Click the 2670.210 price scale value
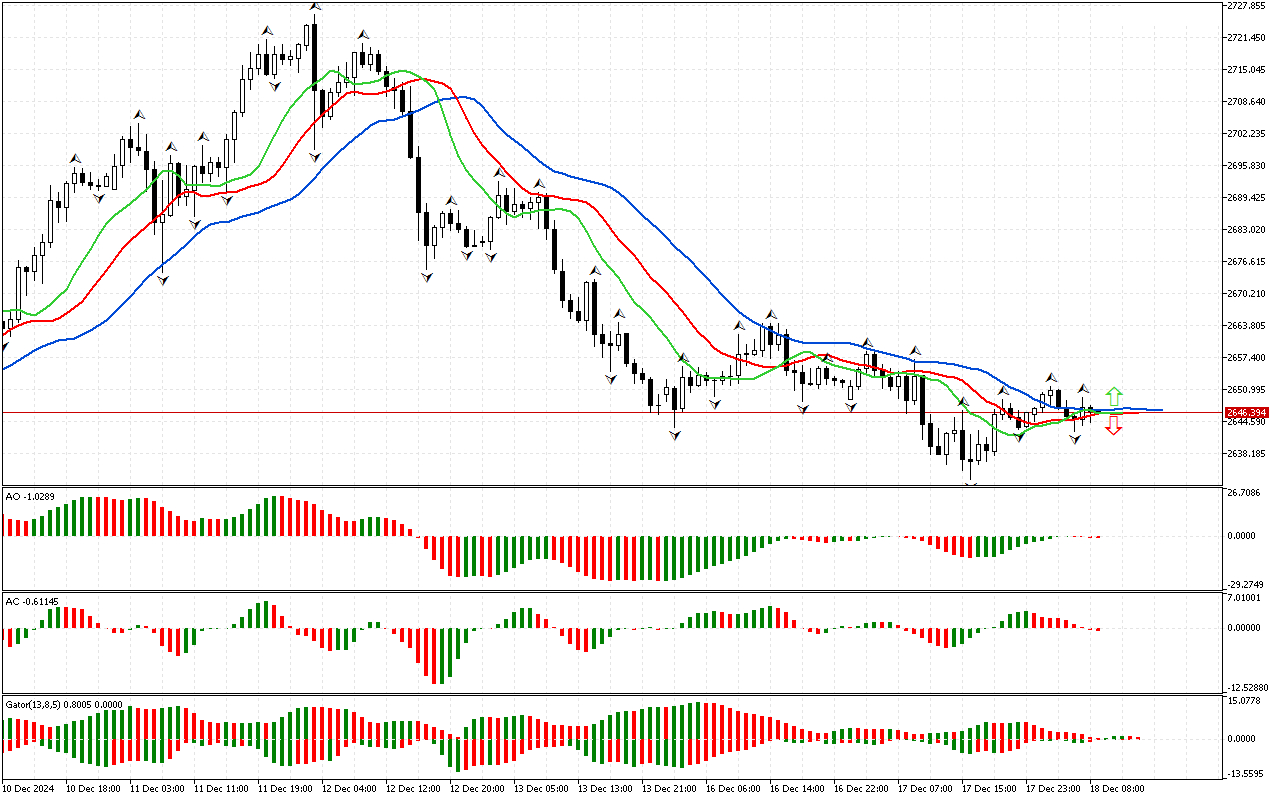 (x=1246, y=294)
